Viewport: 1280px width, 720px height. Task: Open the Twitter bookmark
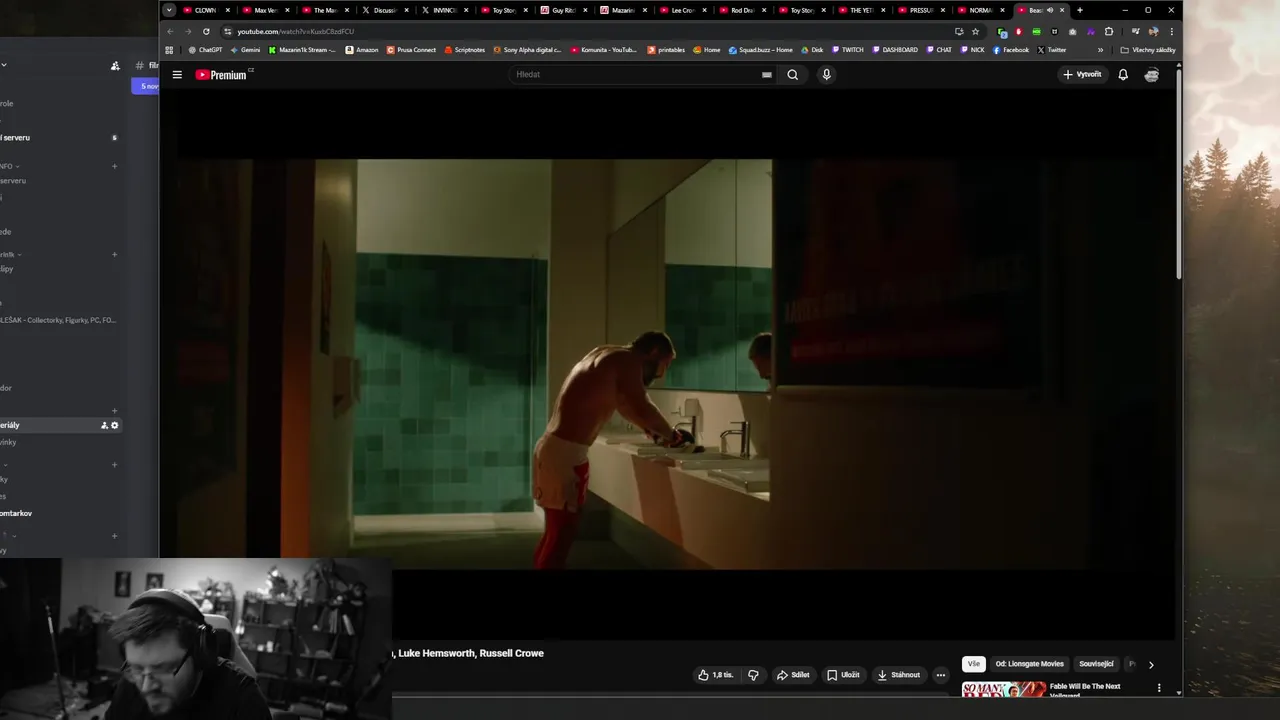click(x=1051, y=50)
